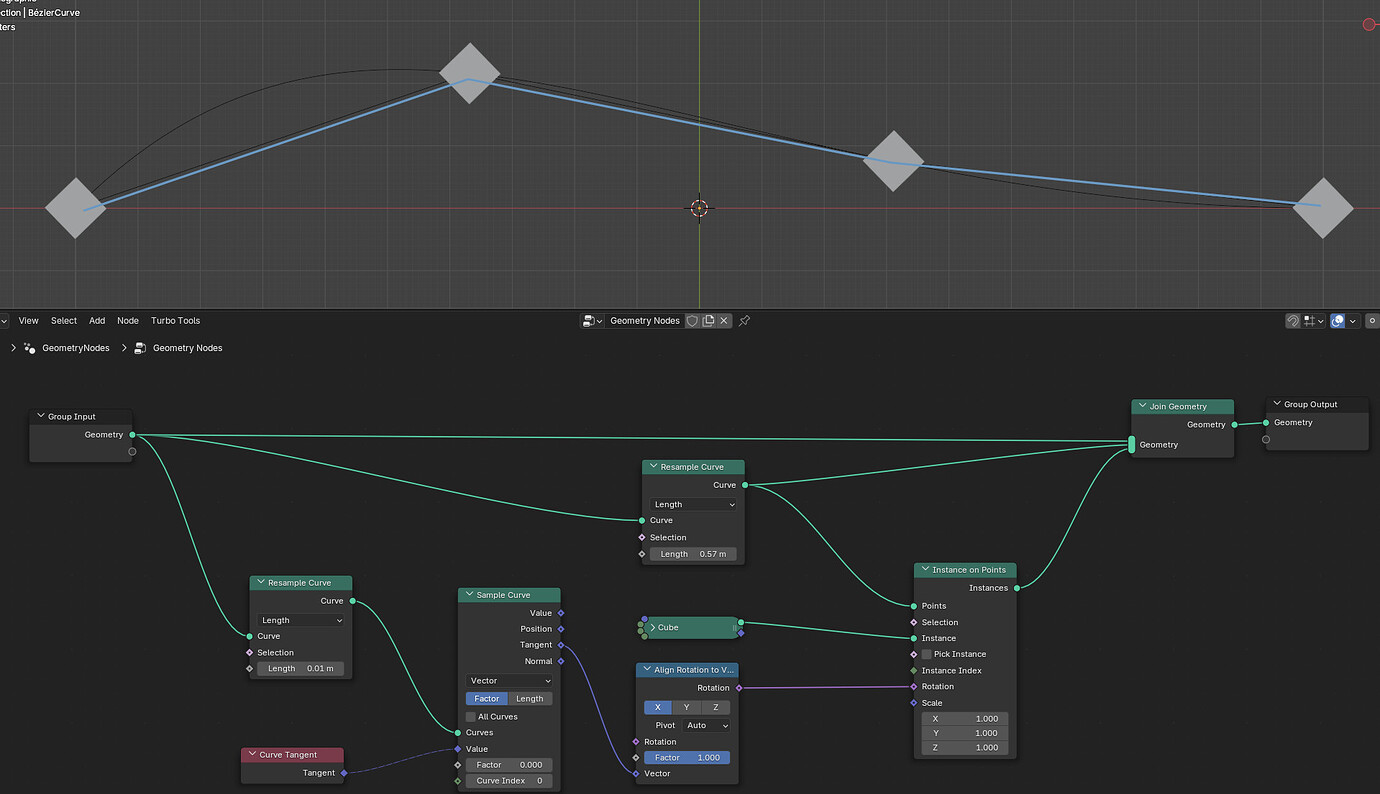This screenshot has width=1380, height=794.
Task: Collapse the Align Rotation to Vector node
Action: [x=647, y=670]
